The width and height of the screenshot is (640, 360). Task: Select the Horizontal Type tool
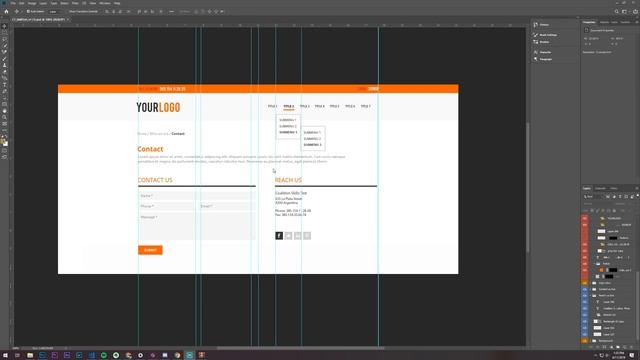point(4,85)
